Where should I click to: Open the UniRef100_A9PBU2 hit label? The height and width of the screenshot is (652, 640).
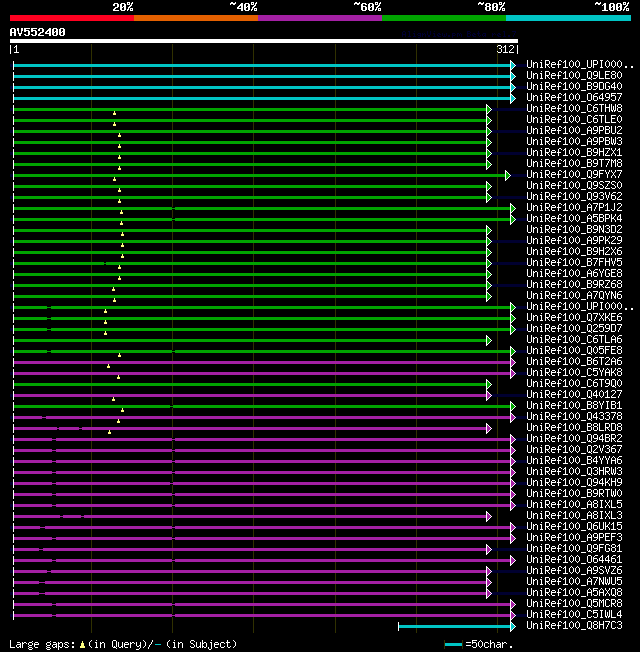574,130
